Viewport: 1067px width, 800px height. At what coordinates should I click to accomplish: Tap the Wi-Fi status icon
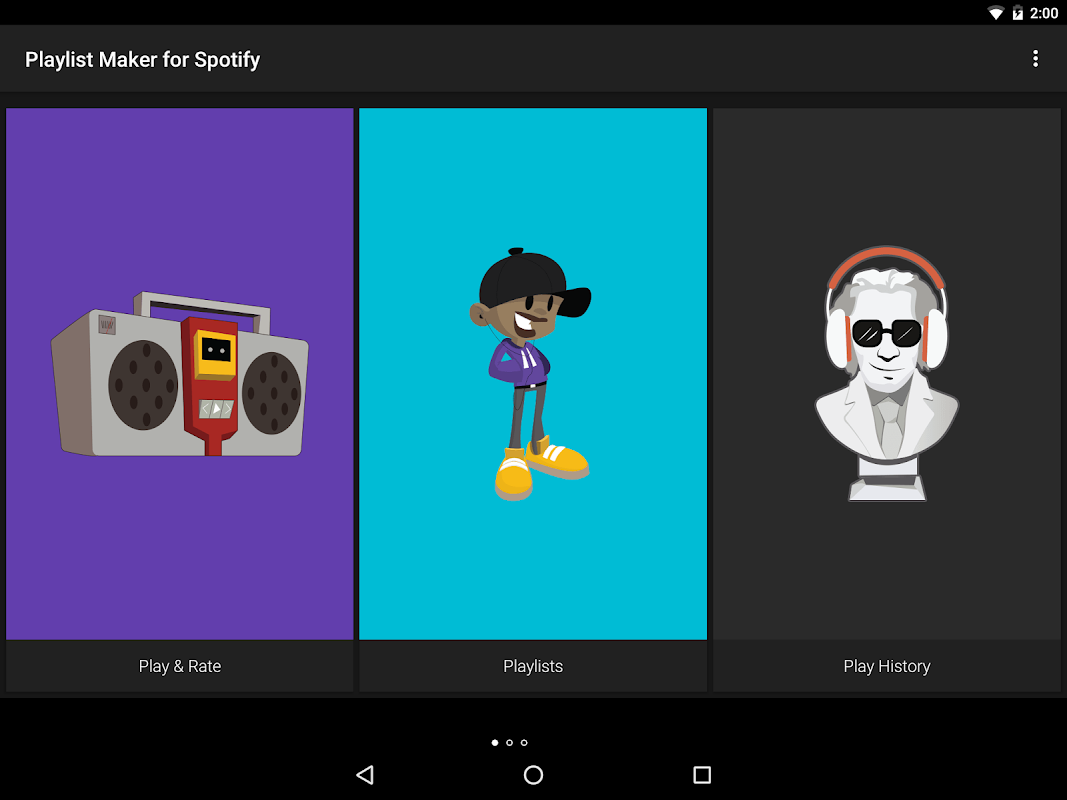point(996,13)
